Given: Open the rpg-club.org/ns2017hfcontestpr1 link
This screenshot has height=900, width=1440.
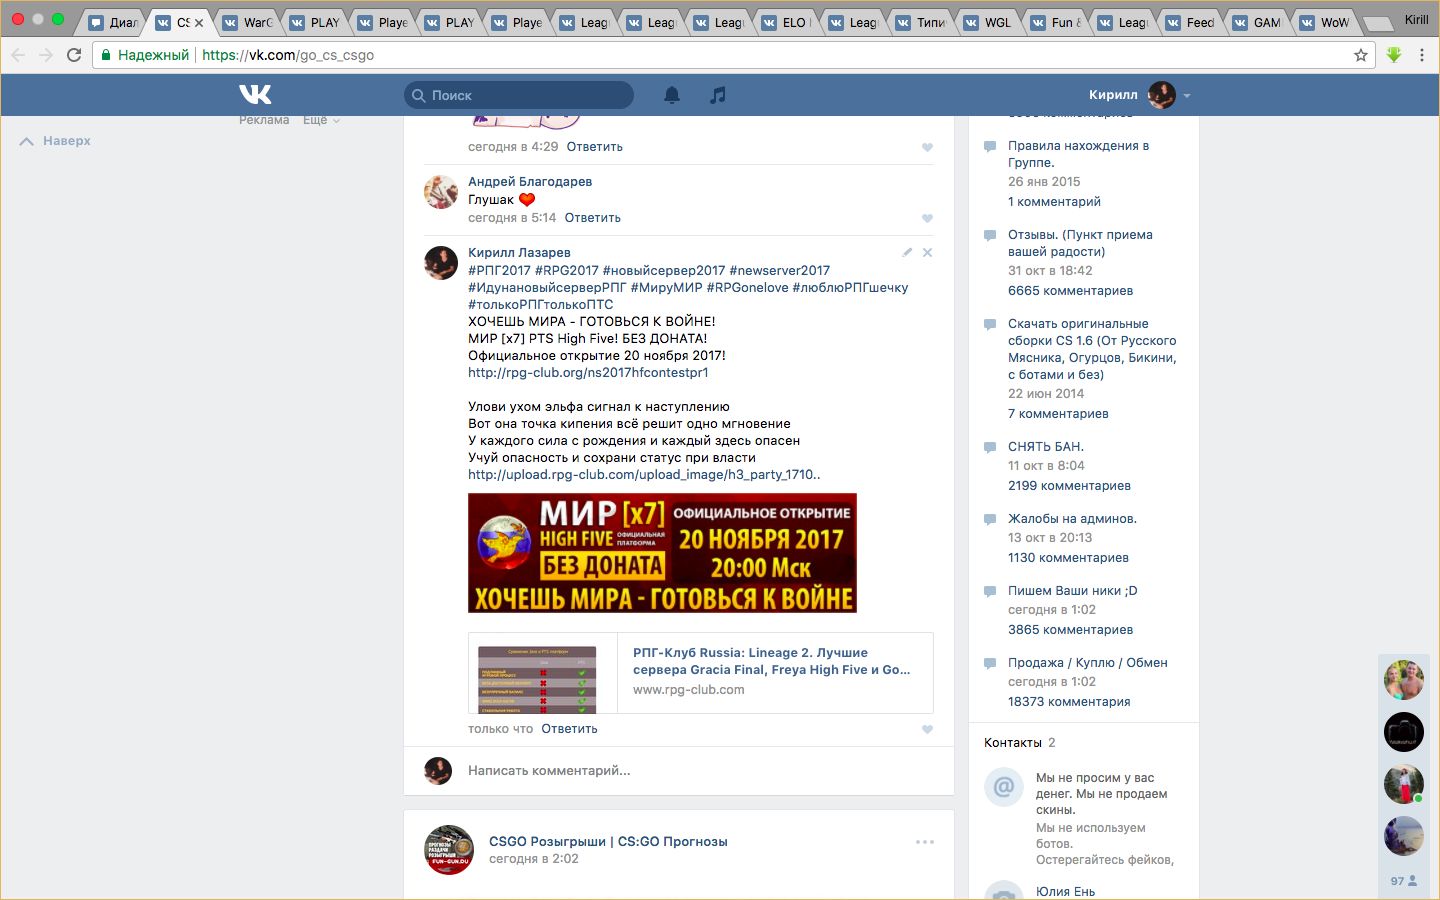Looking at the screenshot, I should click(x=588, y=373).
